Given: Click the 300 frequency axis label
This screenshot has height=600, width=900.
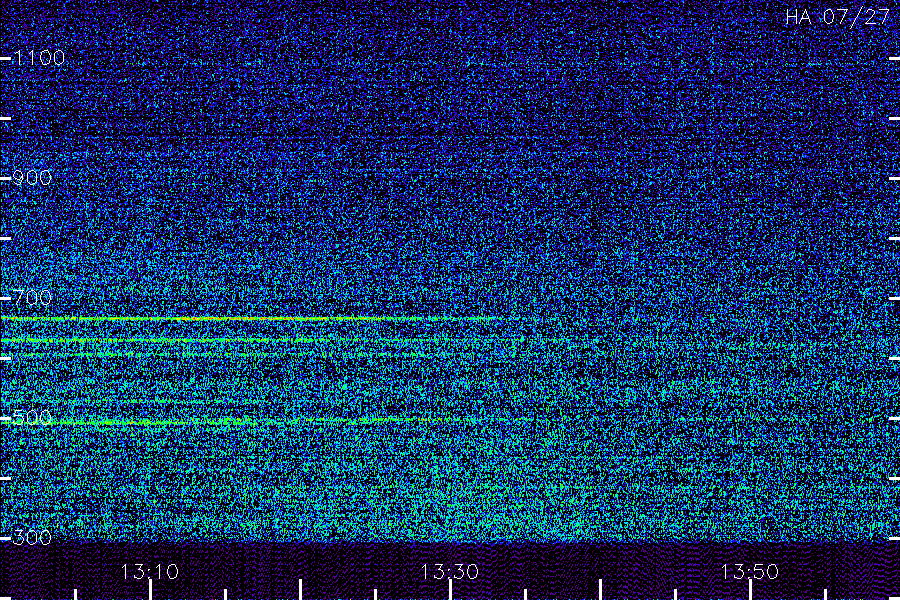Looking at the screenshot, I should tap(32, 538).
